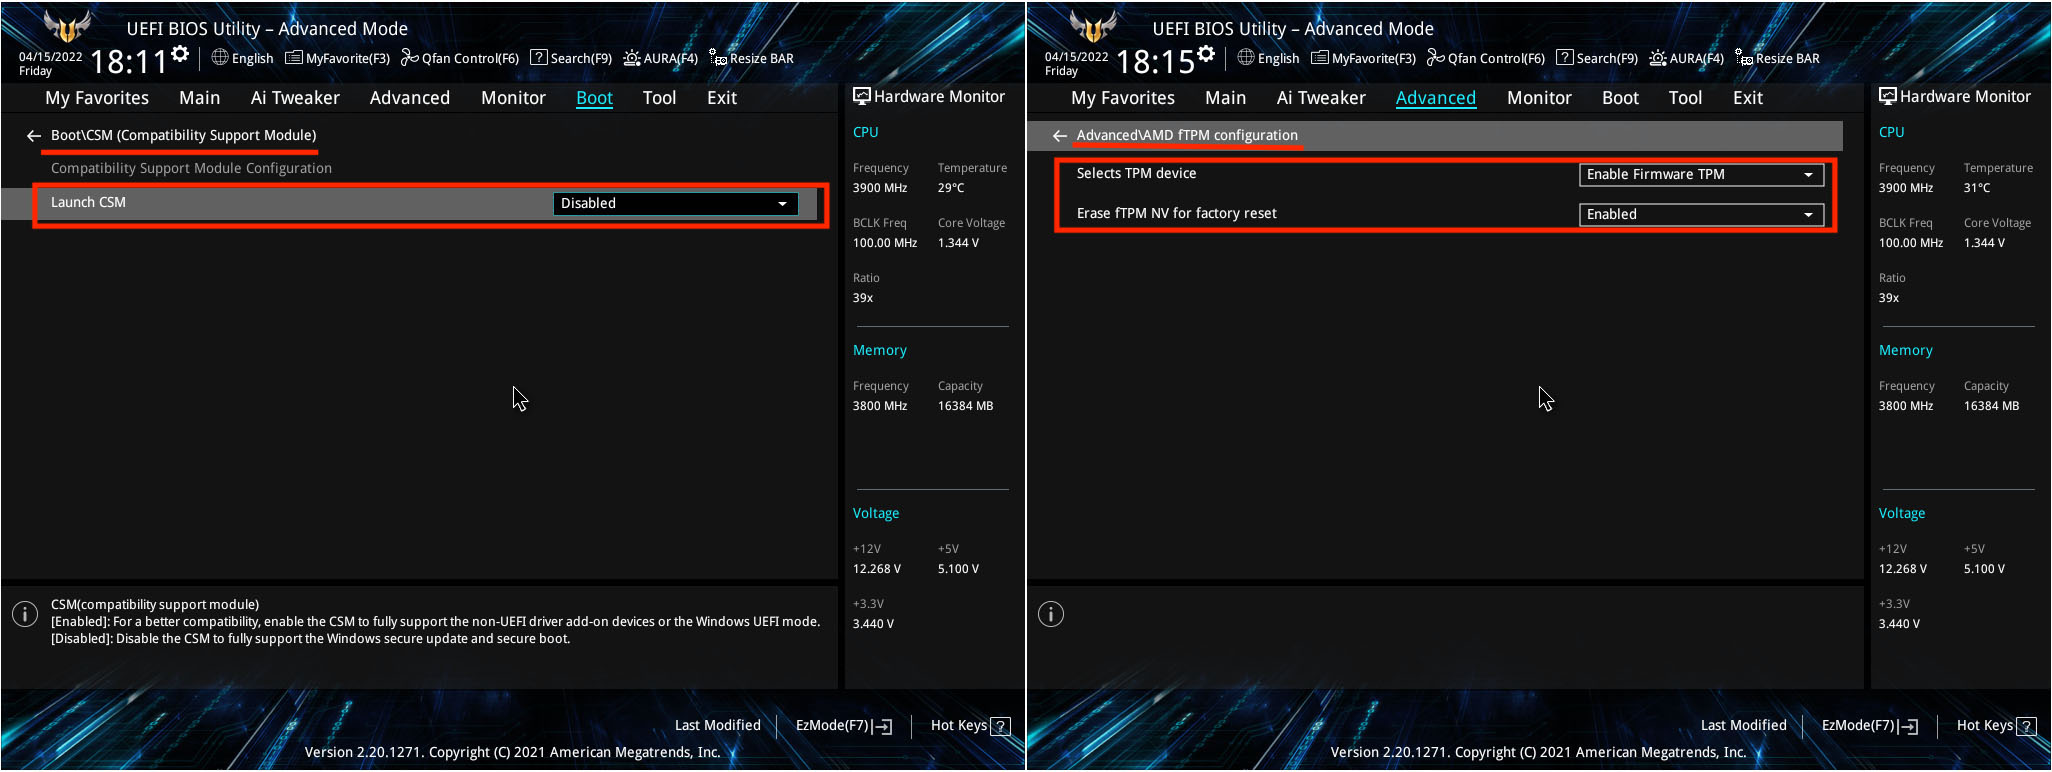Click the AURA light icon in left BIOS
This screenshot has height=772, width=2052.
pos(632,58)
